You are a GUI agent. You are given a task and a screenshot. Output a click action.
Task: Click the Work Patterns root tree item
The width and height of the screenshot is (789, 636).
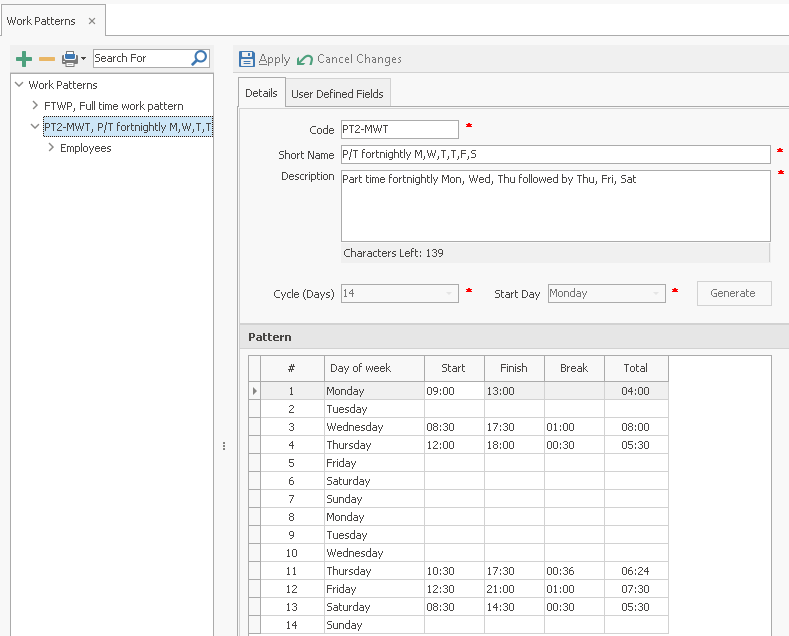62,85
